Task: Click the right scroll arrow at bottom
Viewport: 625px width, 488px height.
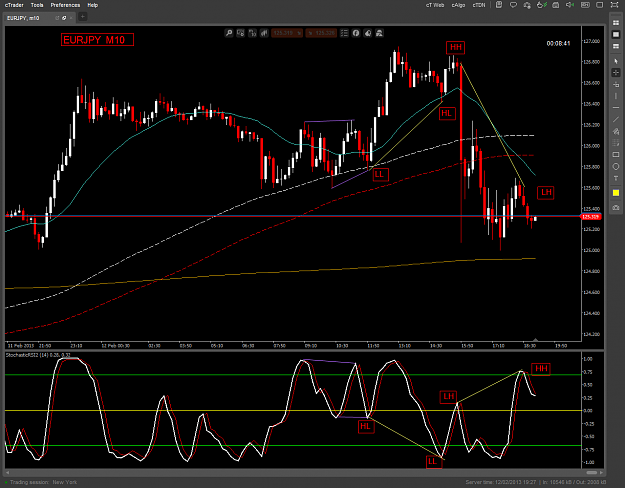Action: tap(601, 473)
